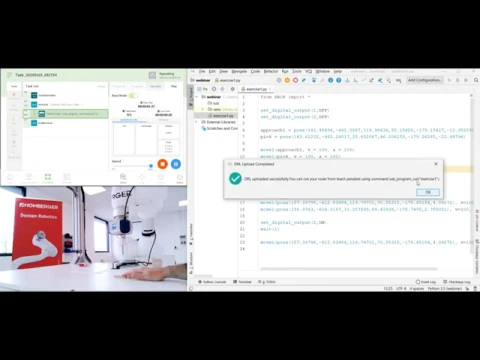Click the exercise1.py breadcrumb in navigation bar
Viewport: 480px width, 360px height.
pyautogui.click(x=227, y=80)
